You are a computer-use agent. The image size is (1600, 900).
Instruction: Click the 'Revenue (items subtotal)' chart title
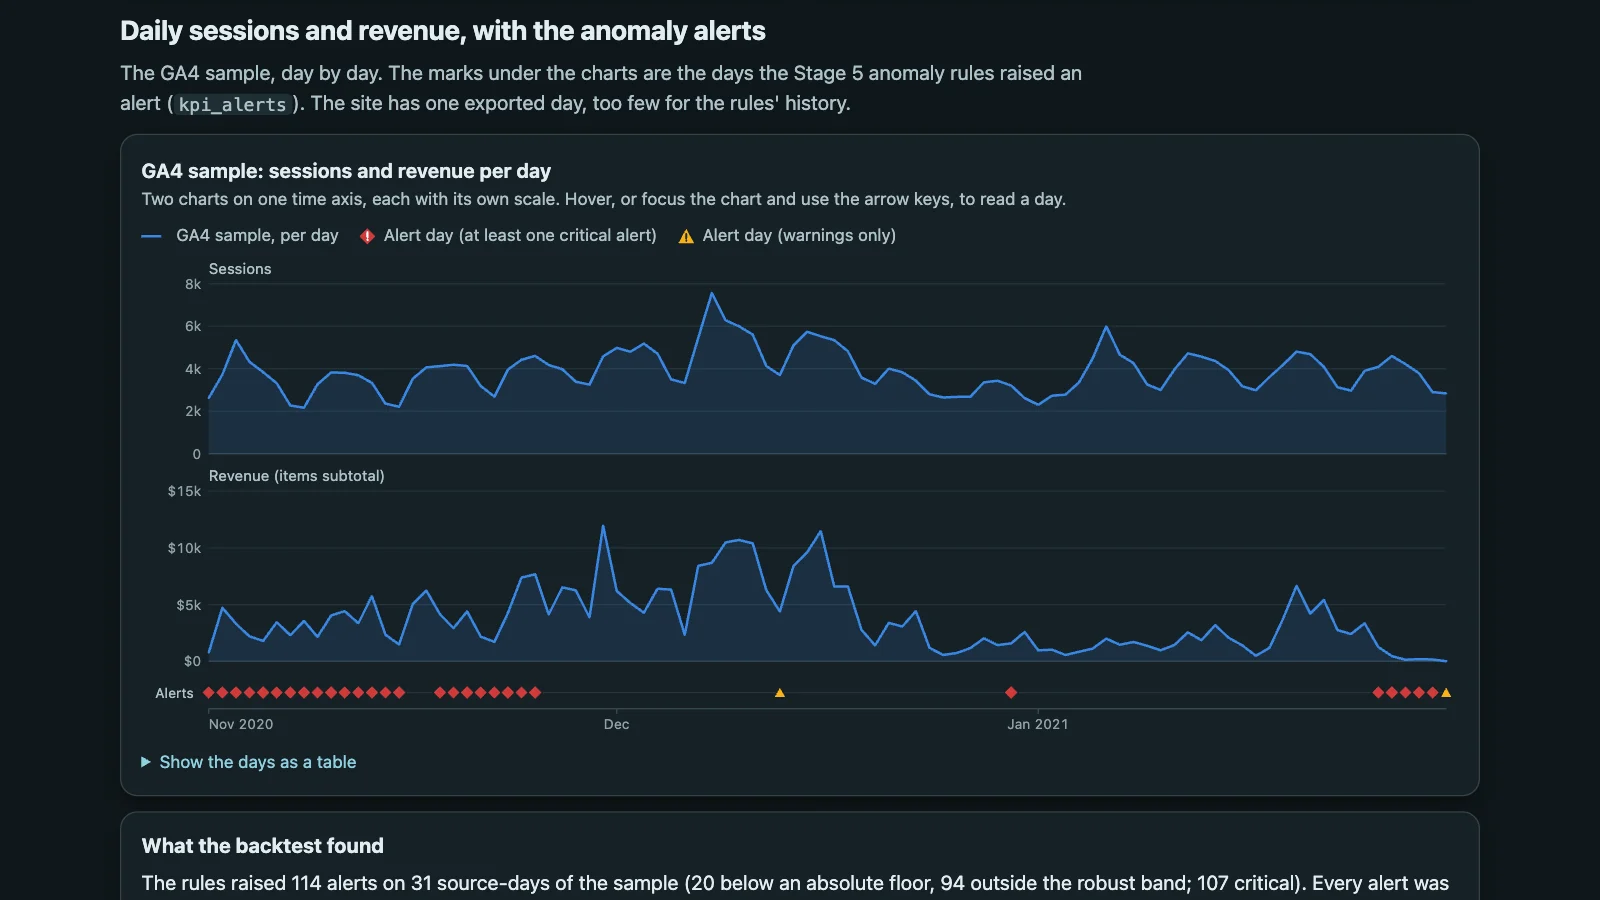[x=297, y=476]
